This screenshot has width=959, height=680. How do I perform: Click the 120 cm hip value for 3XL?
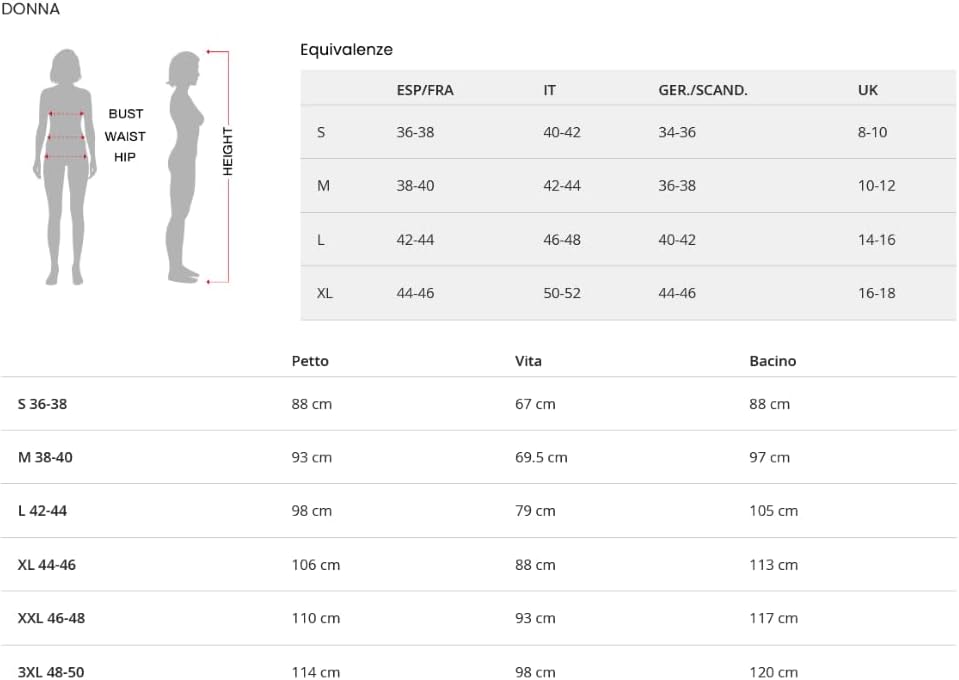coord(773,672)
